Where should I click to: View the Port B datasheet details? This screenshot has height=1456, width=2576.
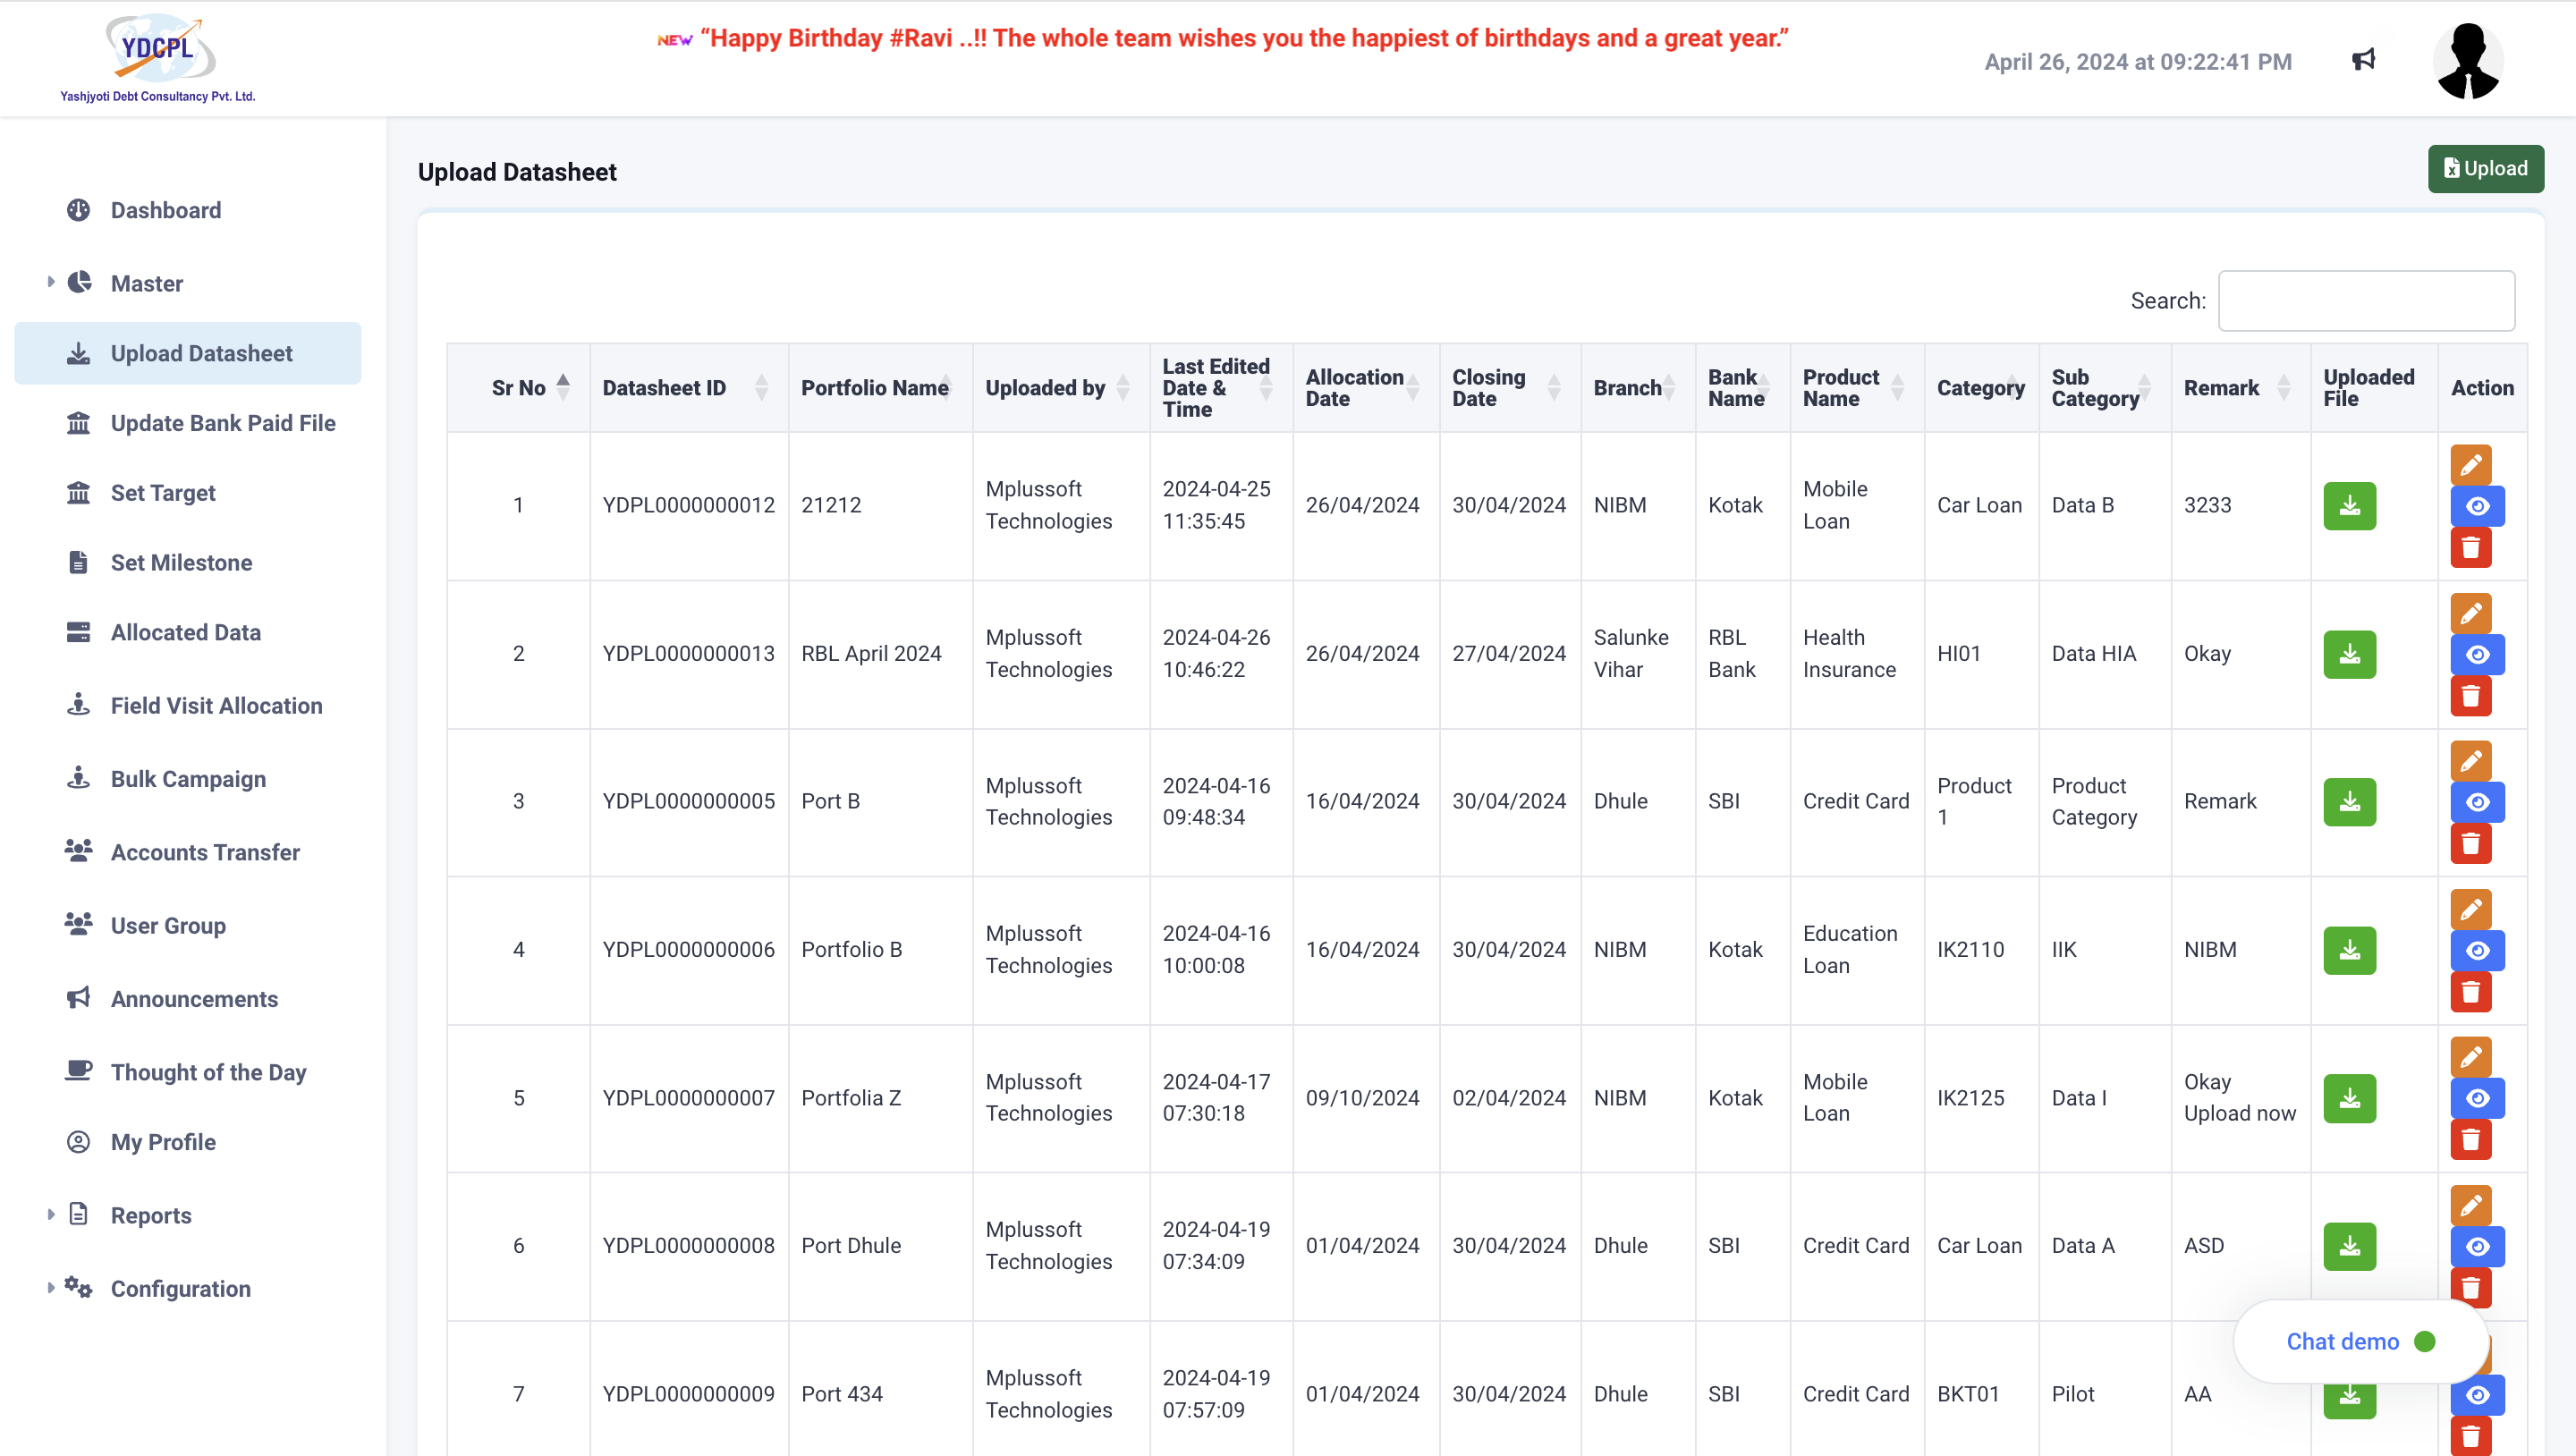(2477, 802)
